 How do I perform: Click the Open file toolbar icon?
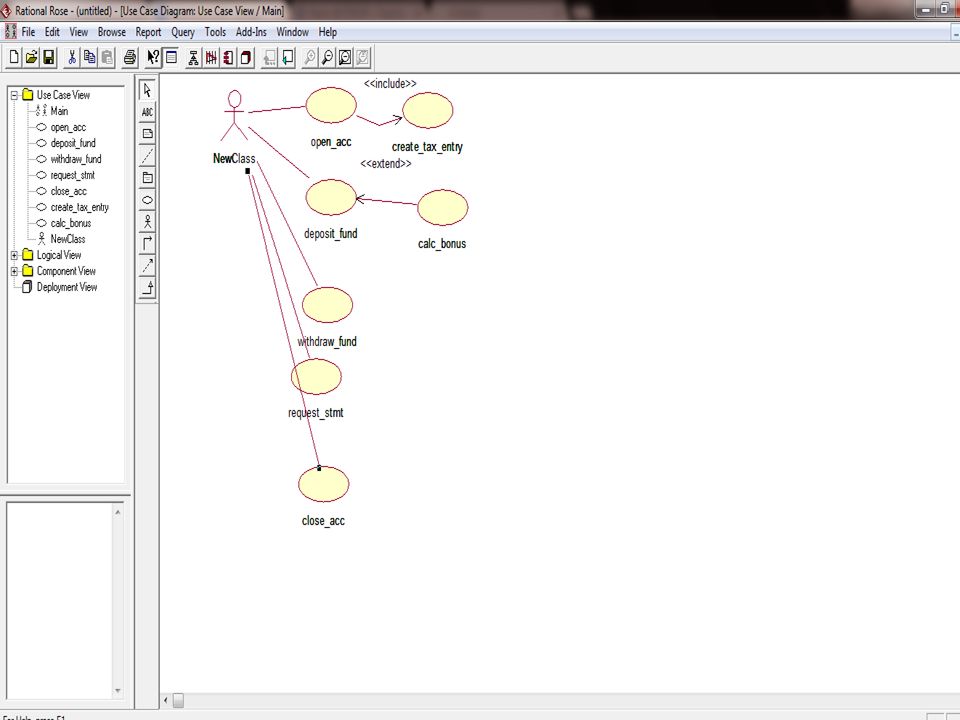tap(31, 58)
